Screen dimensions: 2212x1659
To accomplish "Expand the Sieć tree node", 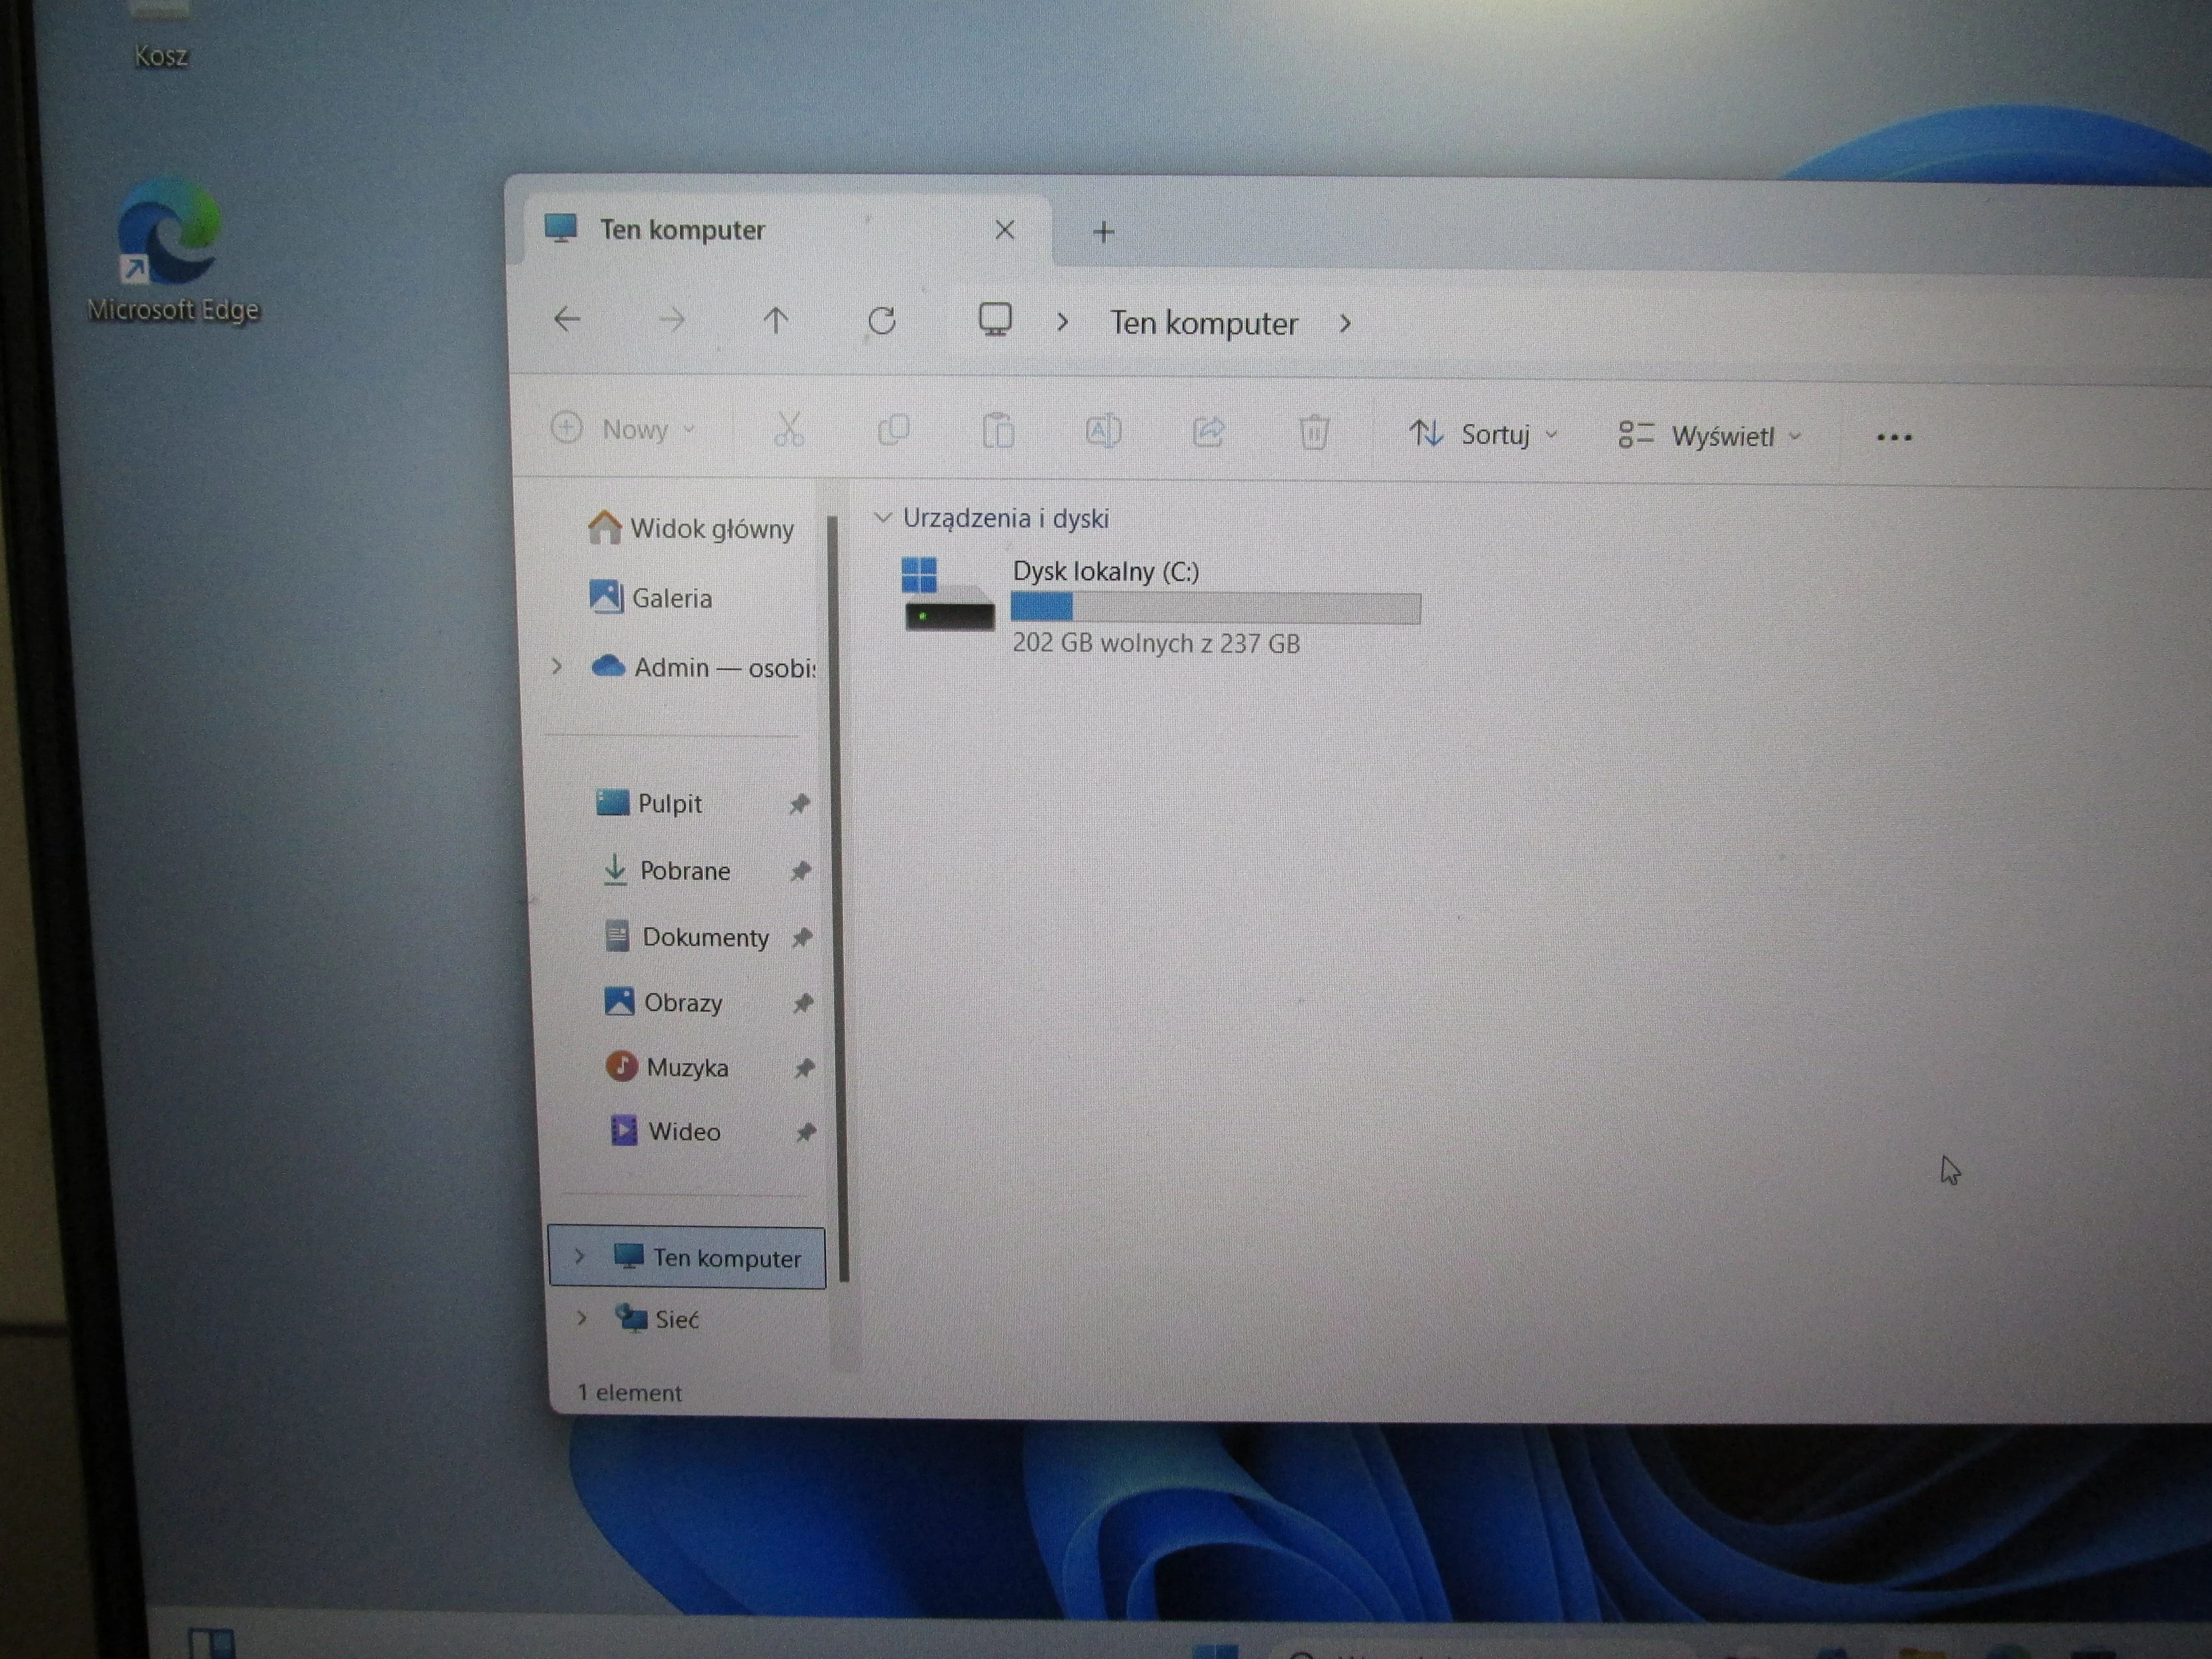I will point(582,1318).
